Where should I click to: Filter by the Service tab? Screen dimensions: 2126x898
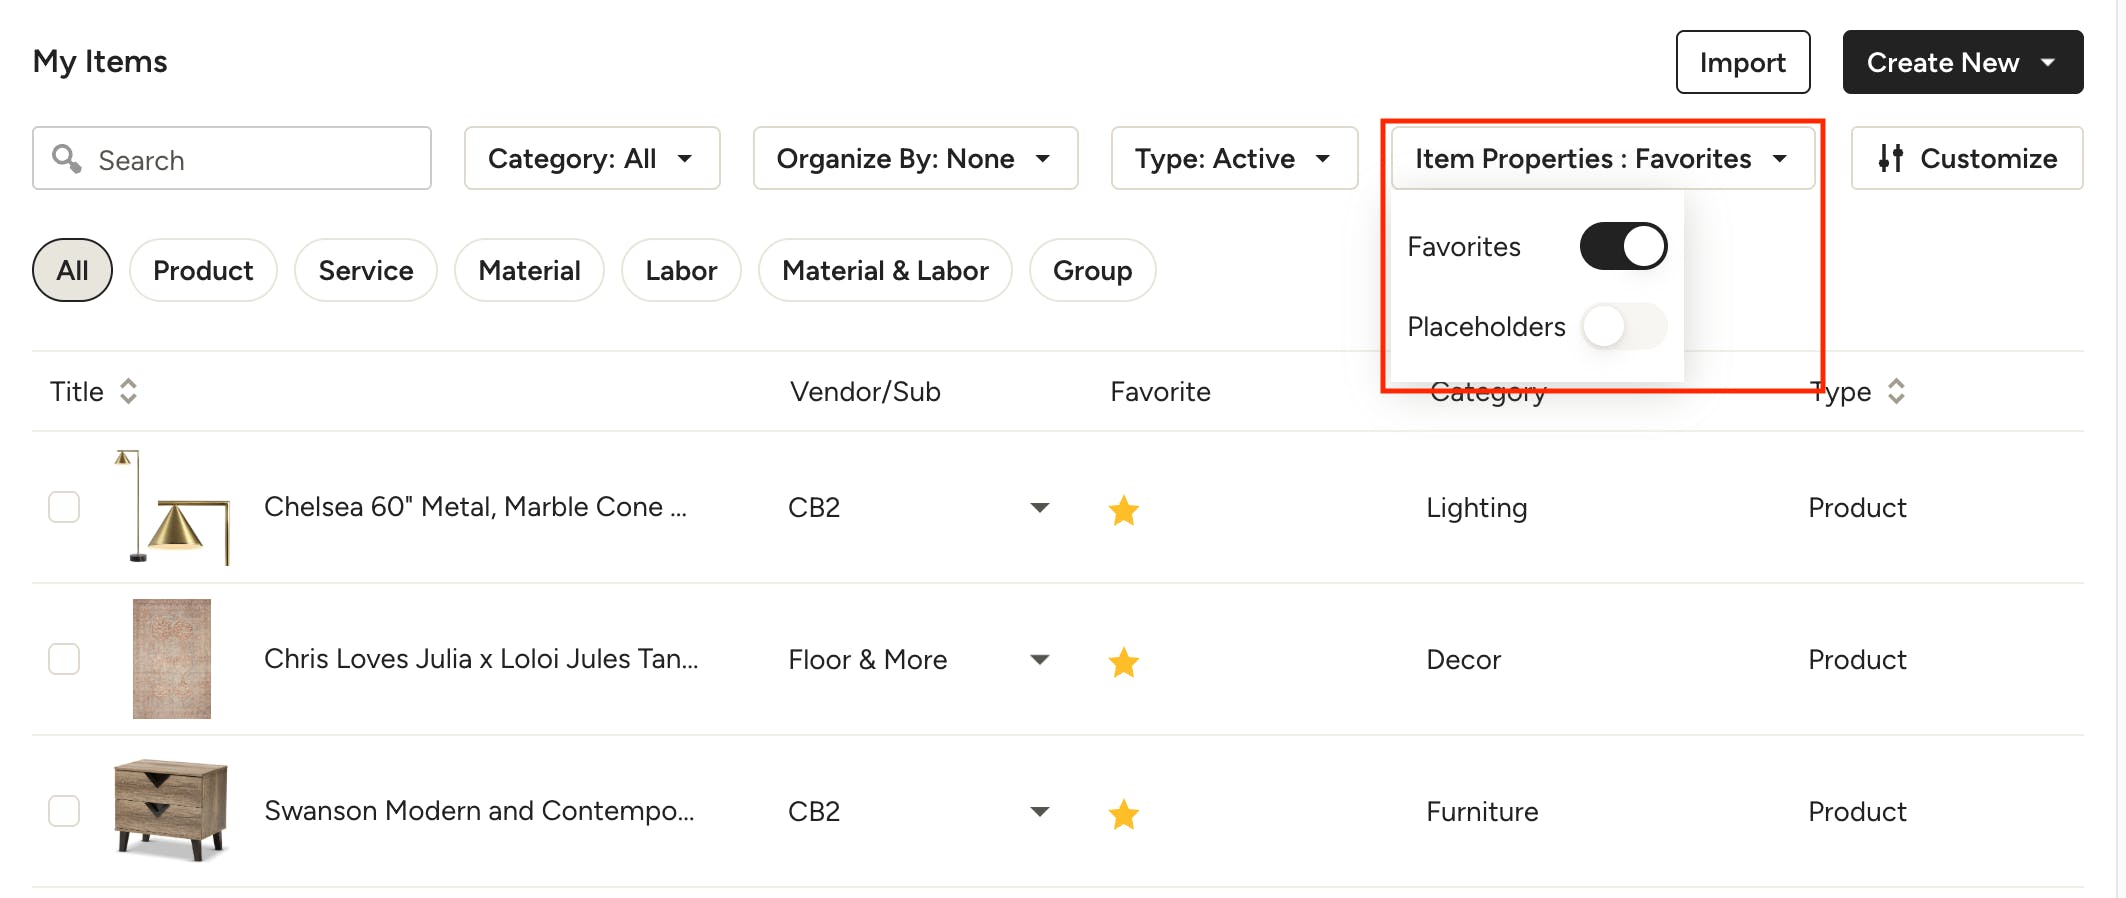coord(365,270)
